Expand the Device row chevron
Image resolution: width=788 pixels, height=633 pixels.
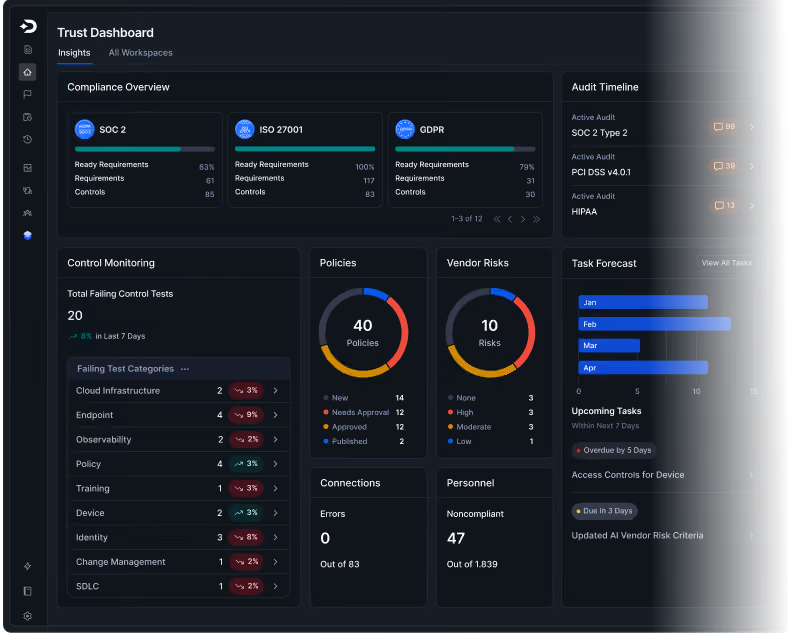[275, 512]
